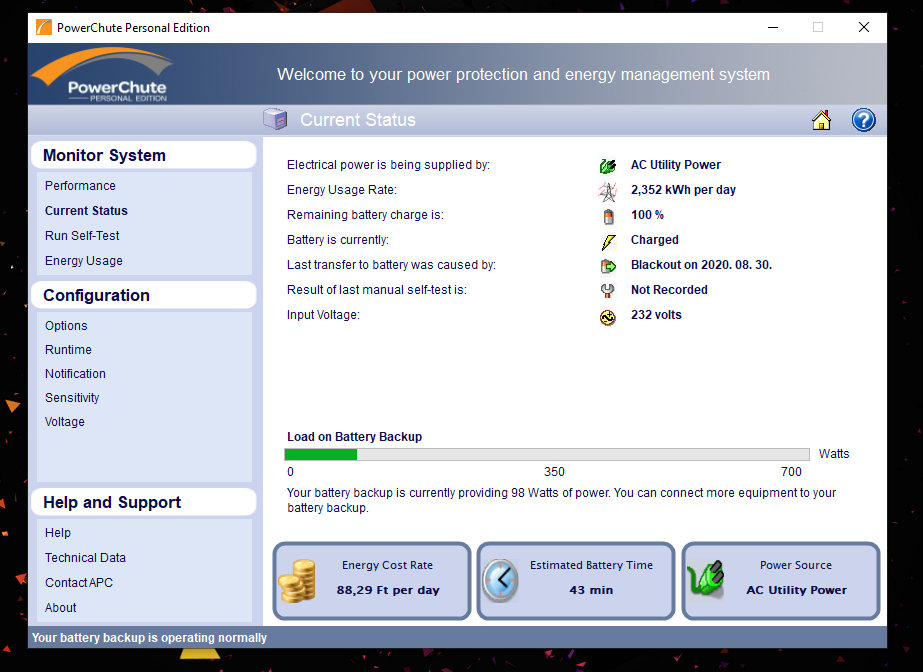Viewport: 923px width, 672px height.
Task: Click the Load on Battery Backup bar
Action: click(x=547, y=454)
